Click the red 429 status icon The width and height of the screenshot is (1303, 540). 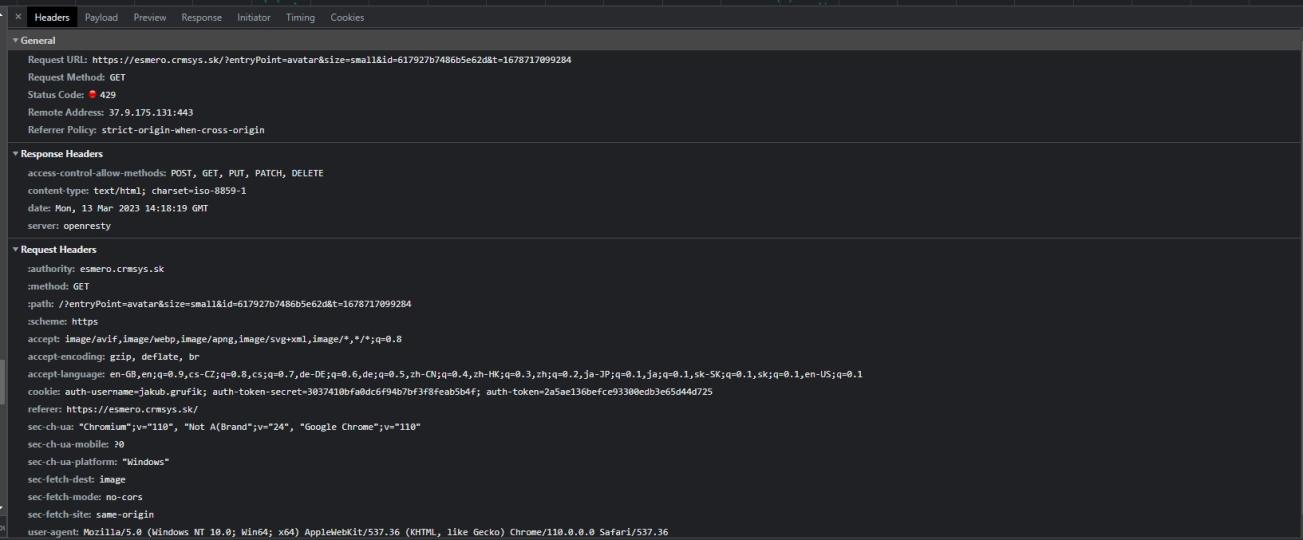pos(93,95)
